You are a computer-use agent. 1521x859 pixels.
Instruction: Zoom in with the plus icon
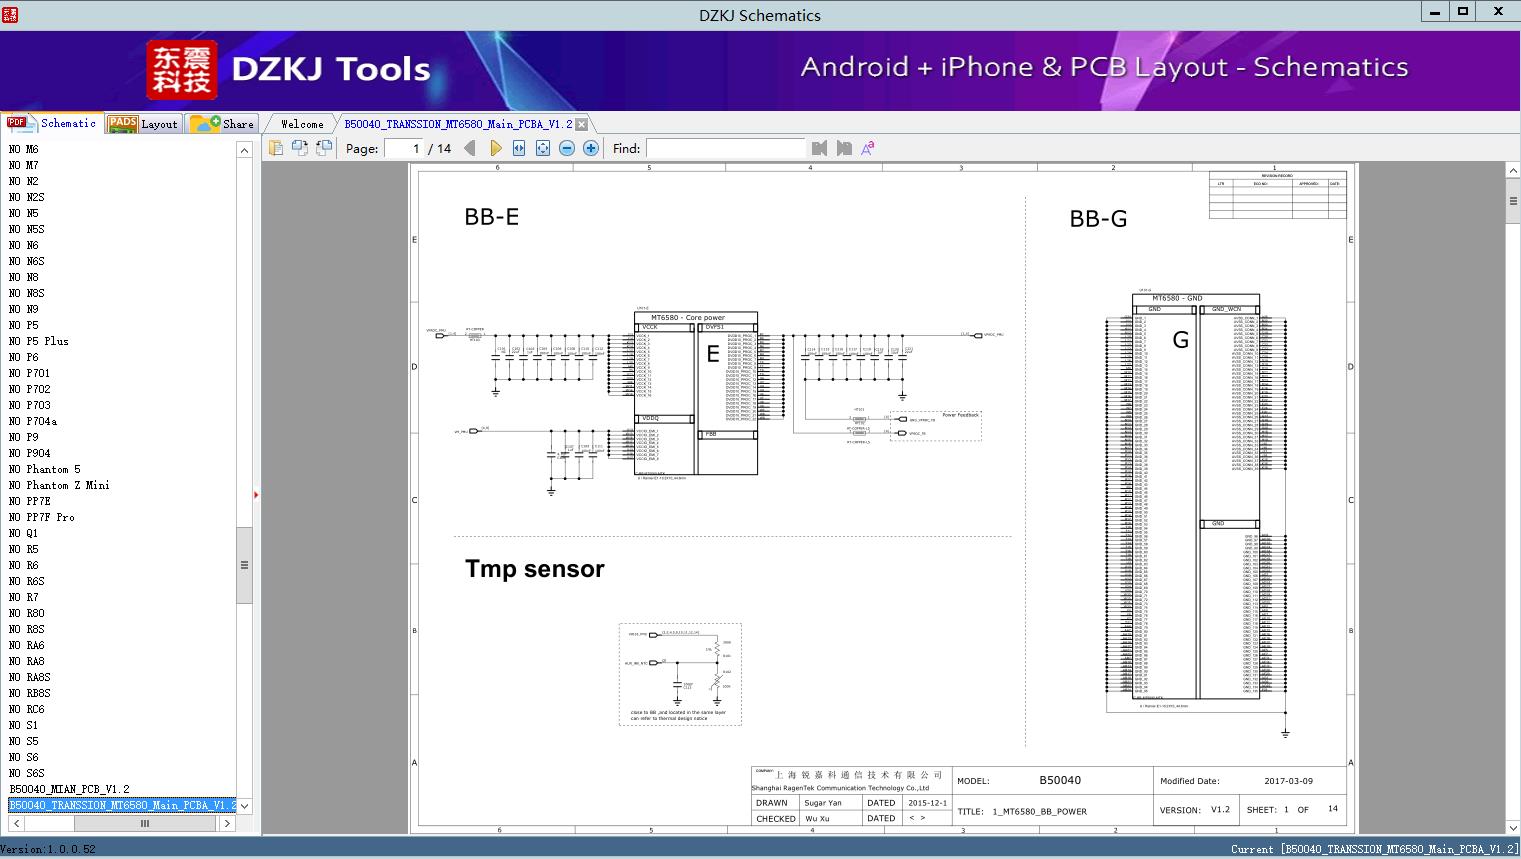click(591, 148)
